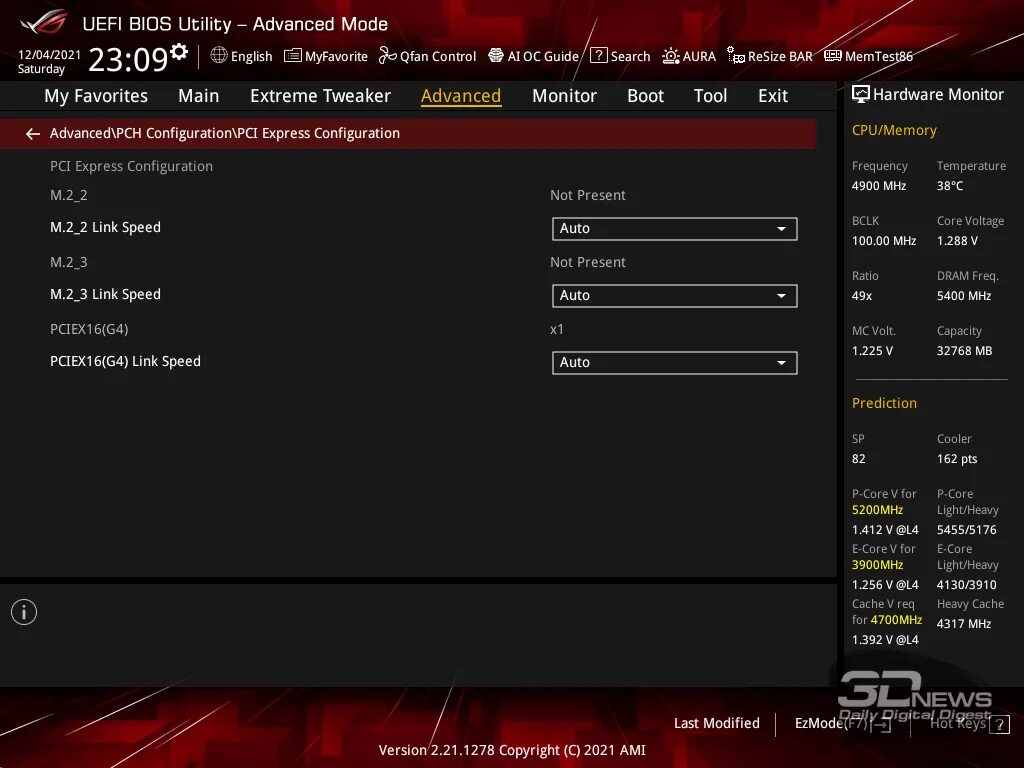Click the 23:09 clock display
The height and width of the screenshot is (768, 1024).
(129, 59)
